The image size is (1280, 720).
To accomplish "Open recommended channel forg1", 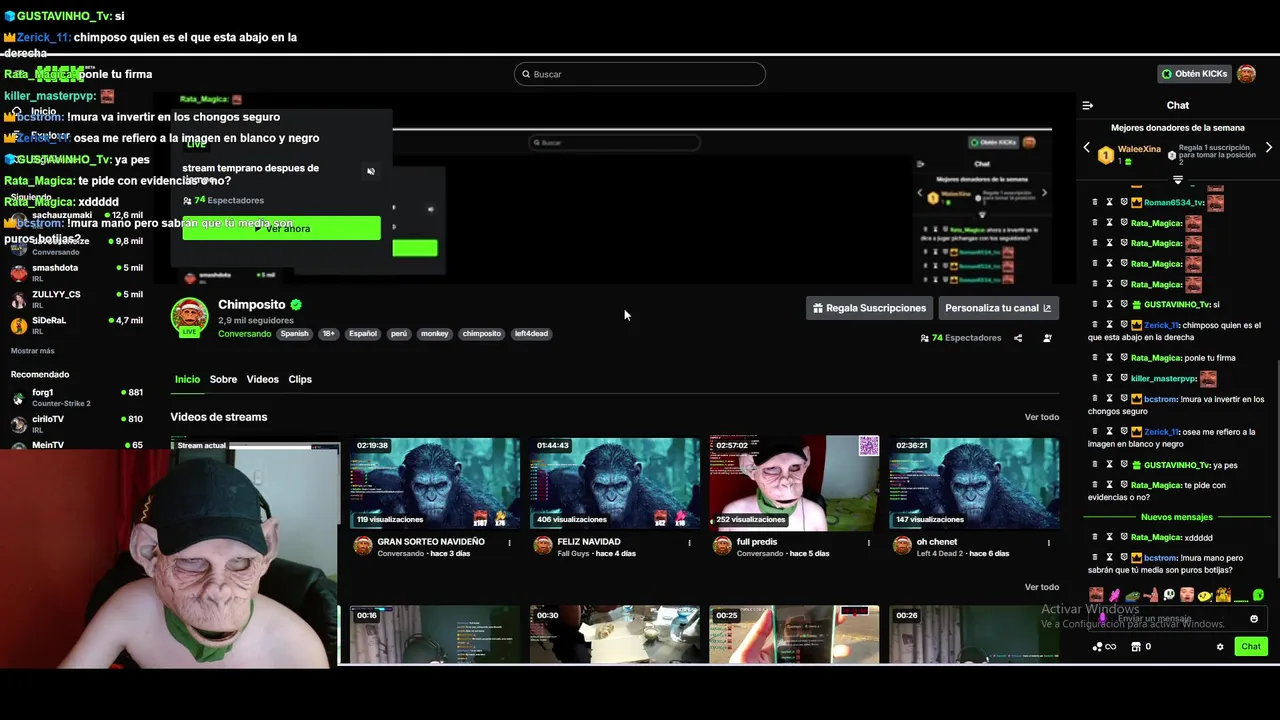I will [x=76, y=397].
